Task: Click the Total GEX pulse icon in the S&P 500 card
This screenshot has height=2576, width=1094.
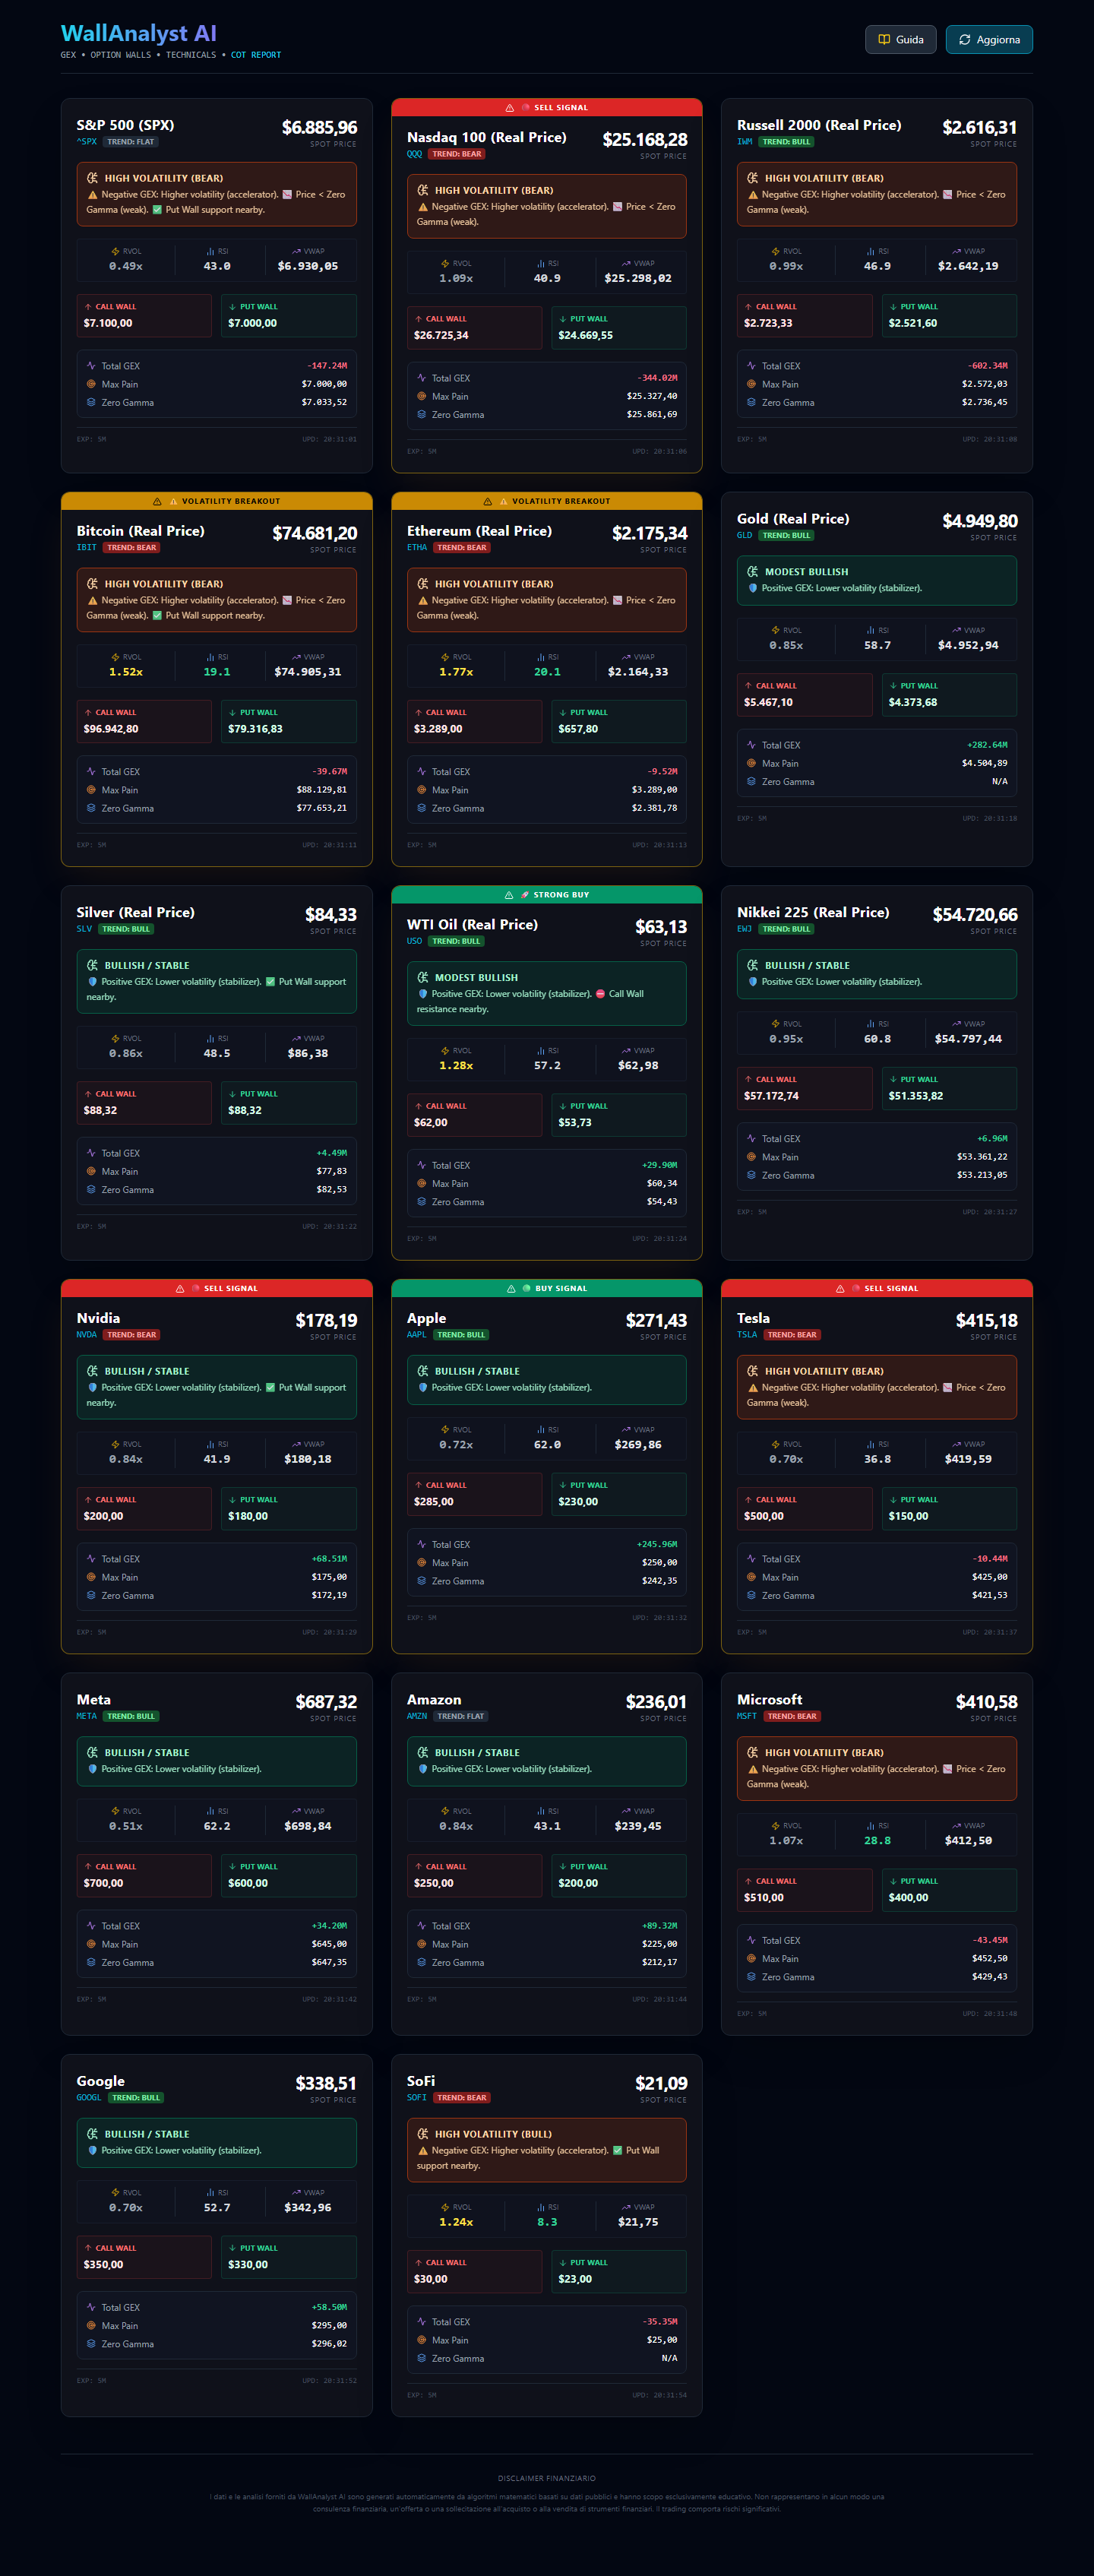Action: point(91,366)
